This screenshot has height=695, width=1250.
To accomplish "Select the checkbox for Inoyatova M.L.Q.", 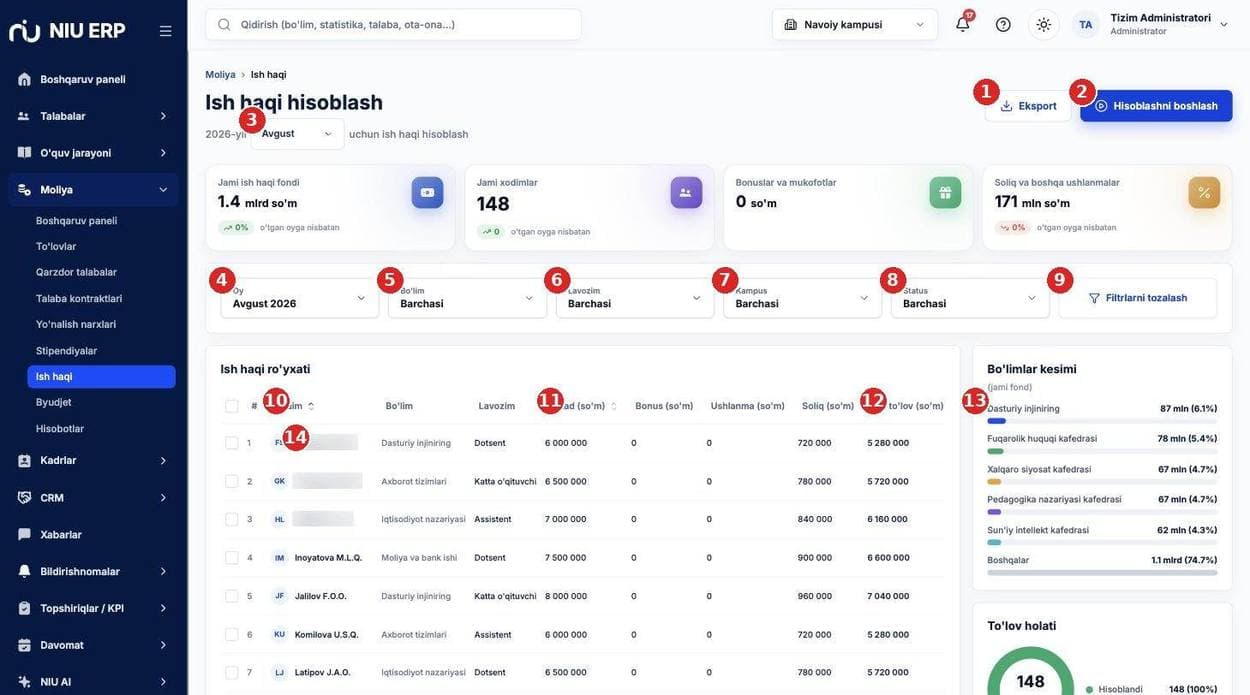I will [x=232, y=558].
